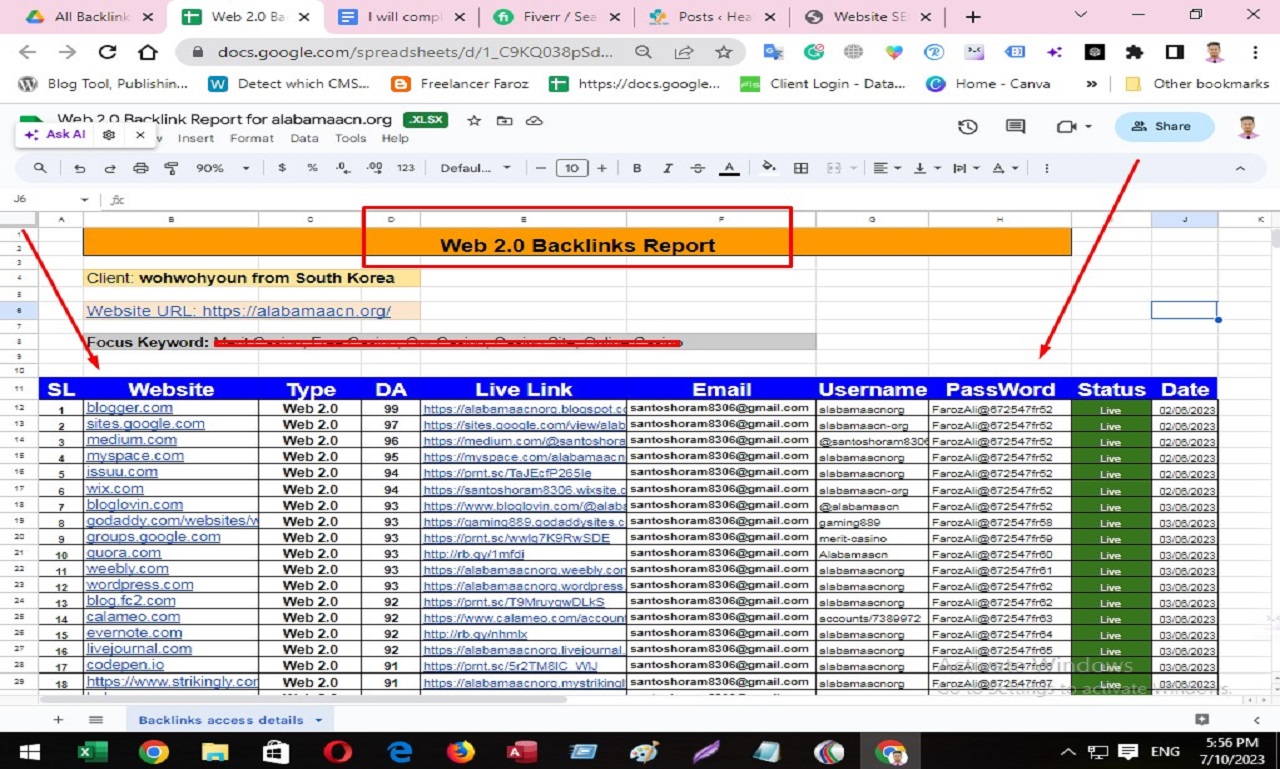
Task: Increase decimal places
Action: [374, 168]
